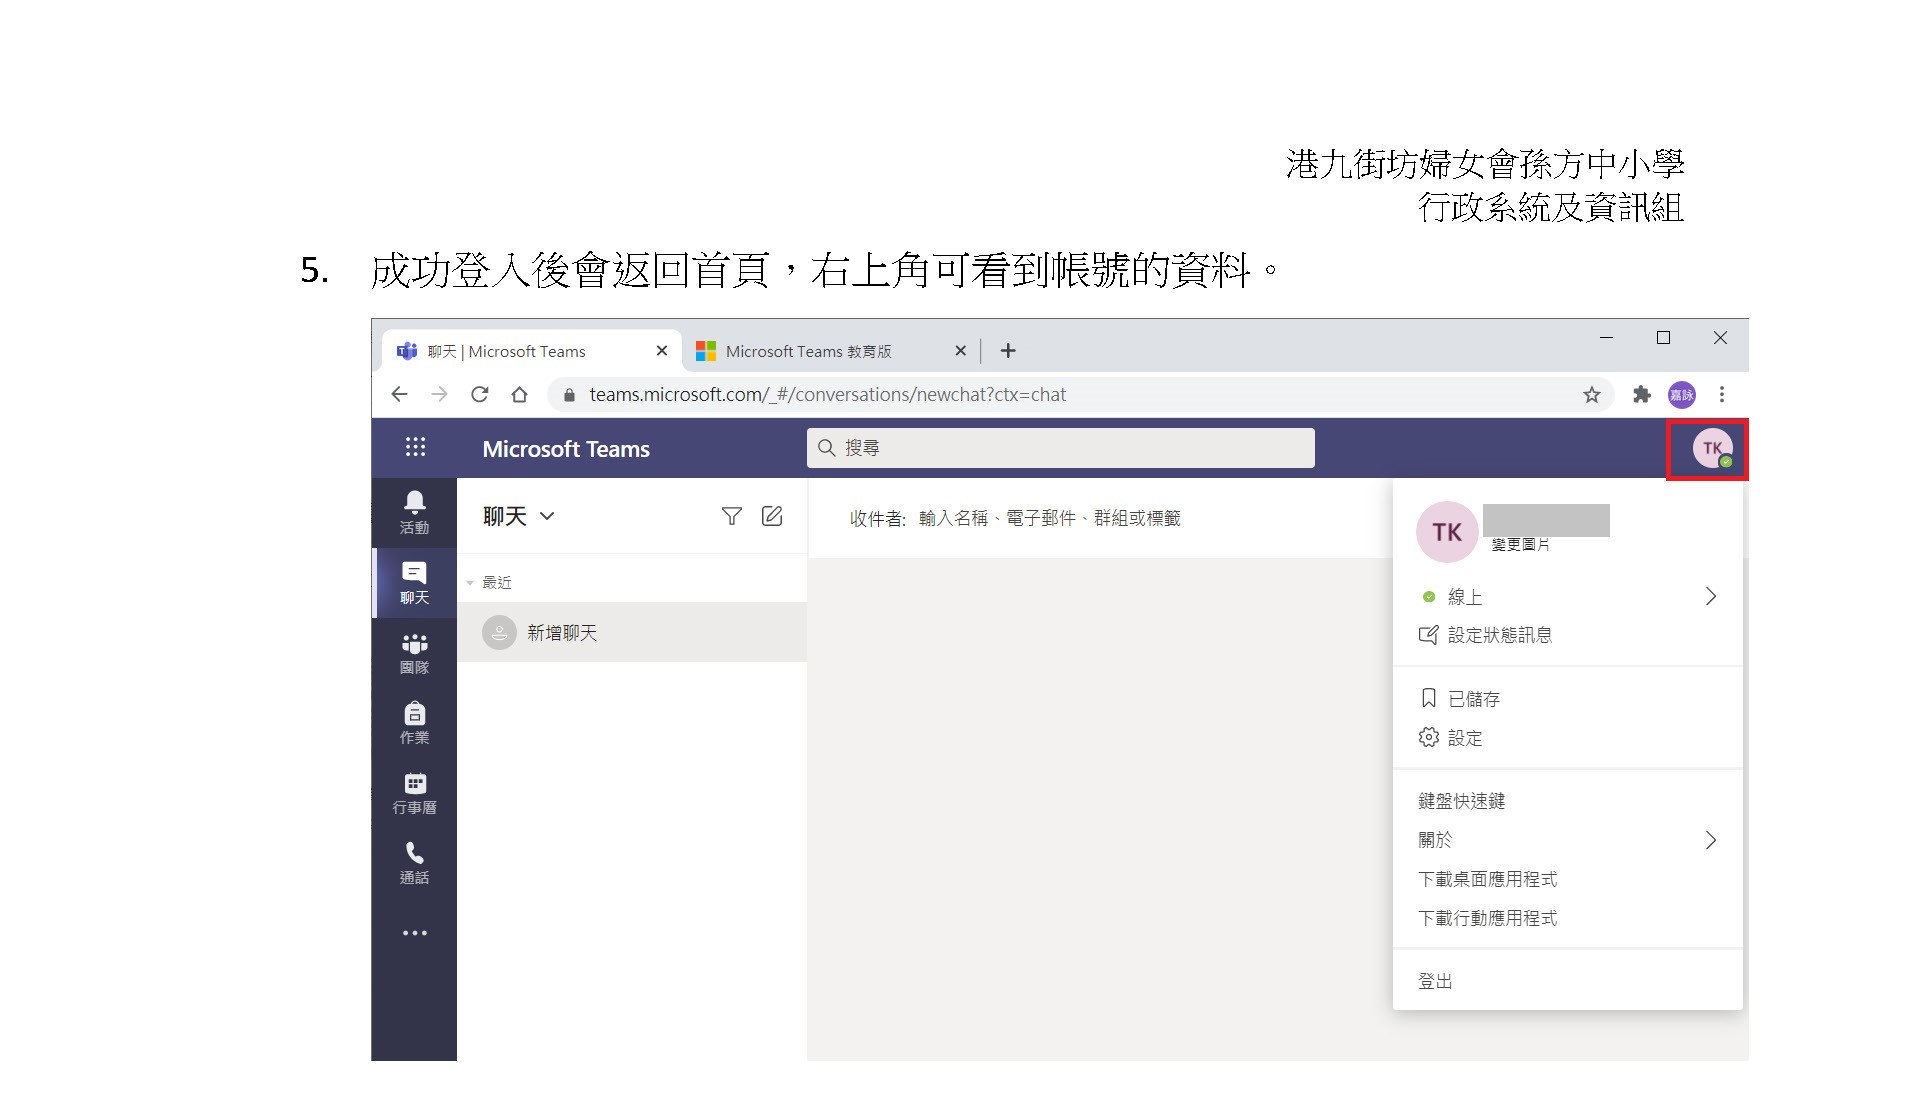Click the browser forward arrow

[439, 394]
